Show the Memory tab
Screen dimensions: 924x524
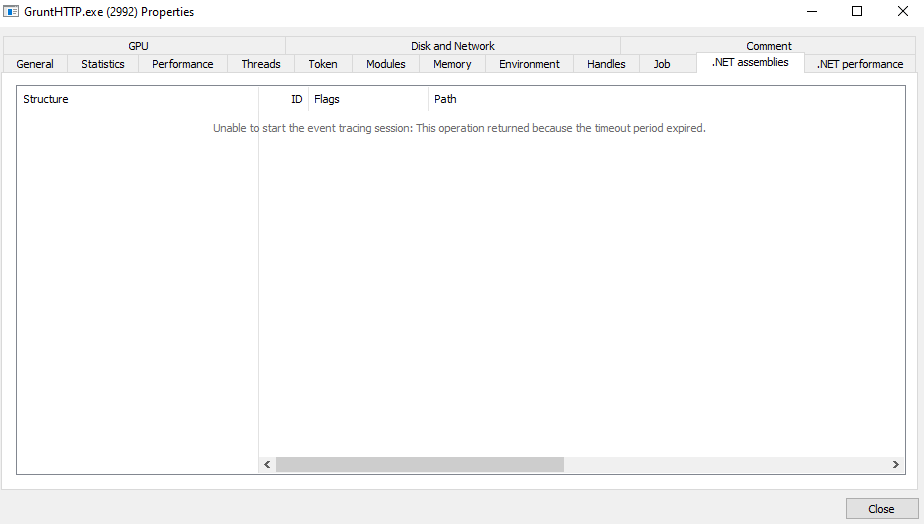click(x=452, y=64)
